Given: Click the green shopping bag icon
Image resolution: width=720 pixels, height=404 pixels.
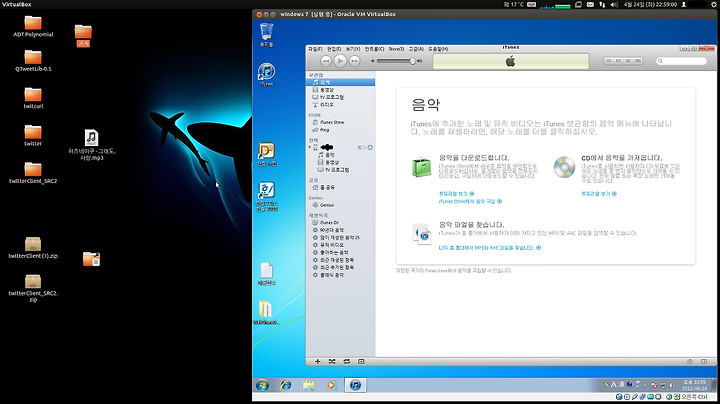Looking at the screenshot, I should [422, 167].
